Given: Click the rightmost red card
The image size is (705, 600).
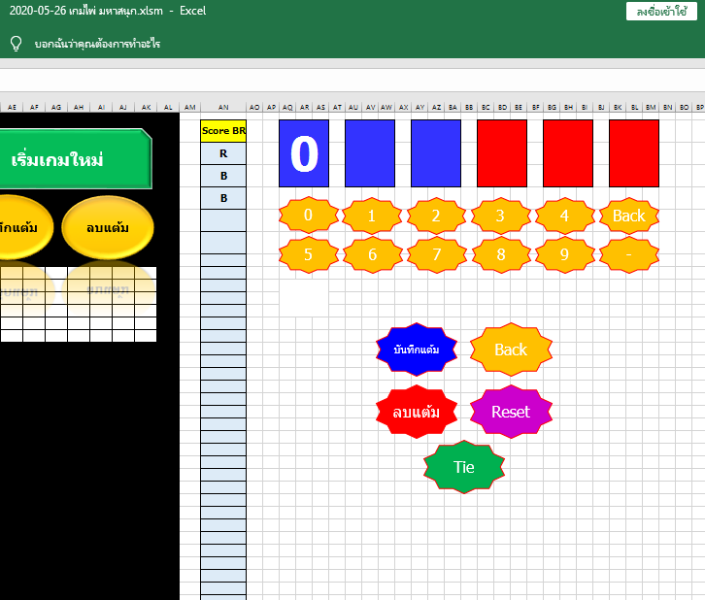Looking at the screenshot, I should [x=634, y=153].
